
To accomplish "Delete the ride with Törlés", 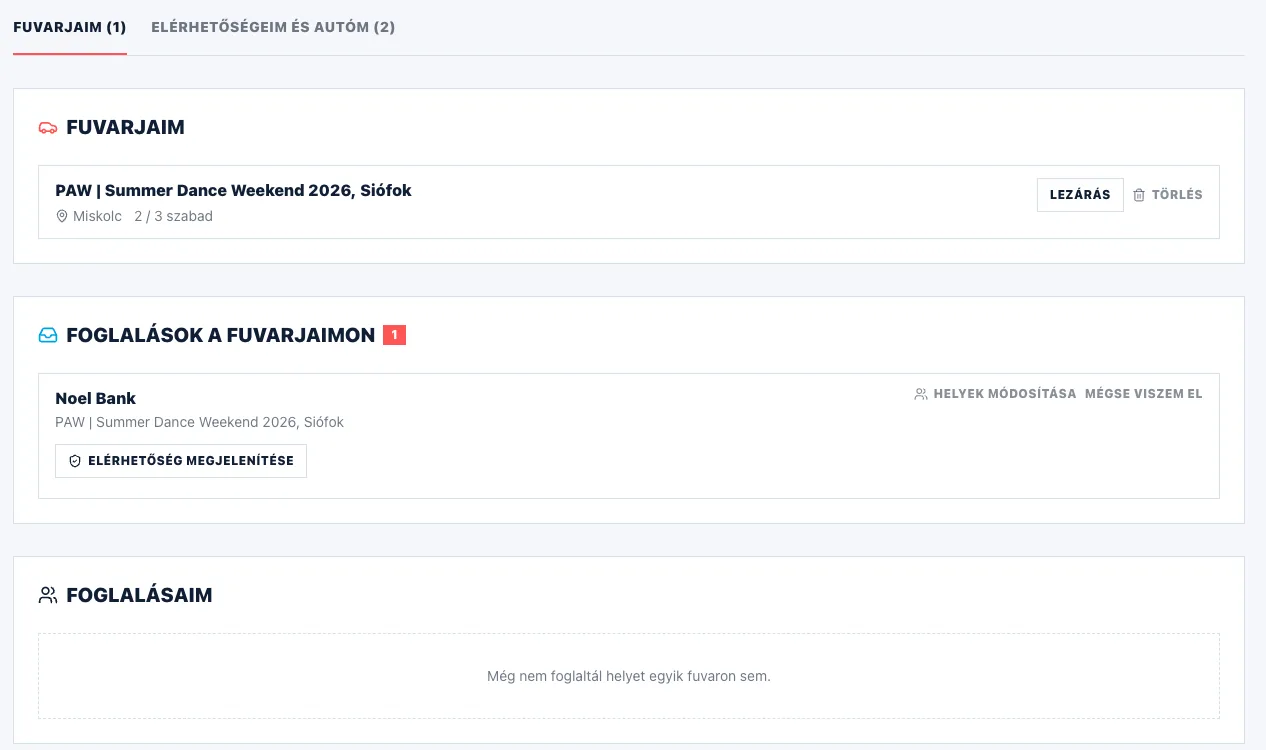I will 1168,195.
